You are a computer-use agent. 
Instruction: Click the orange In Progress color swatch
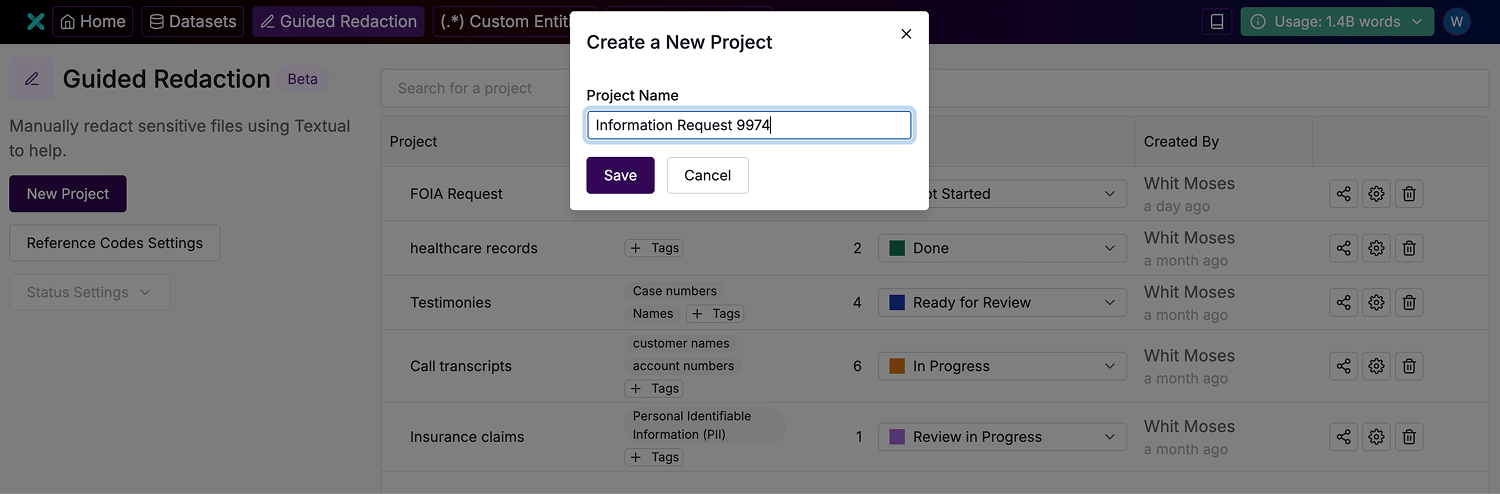coord(897,366)
